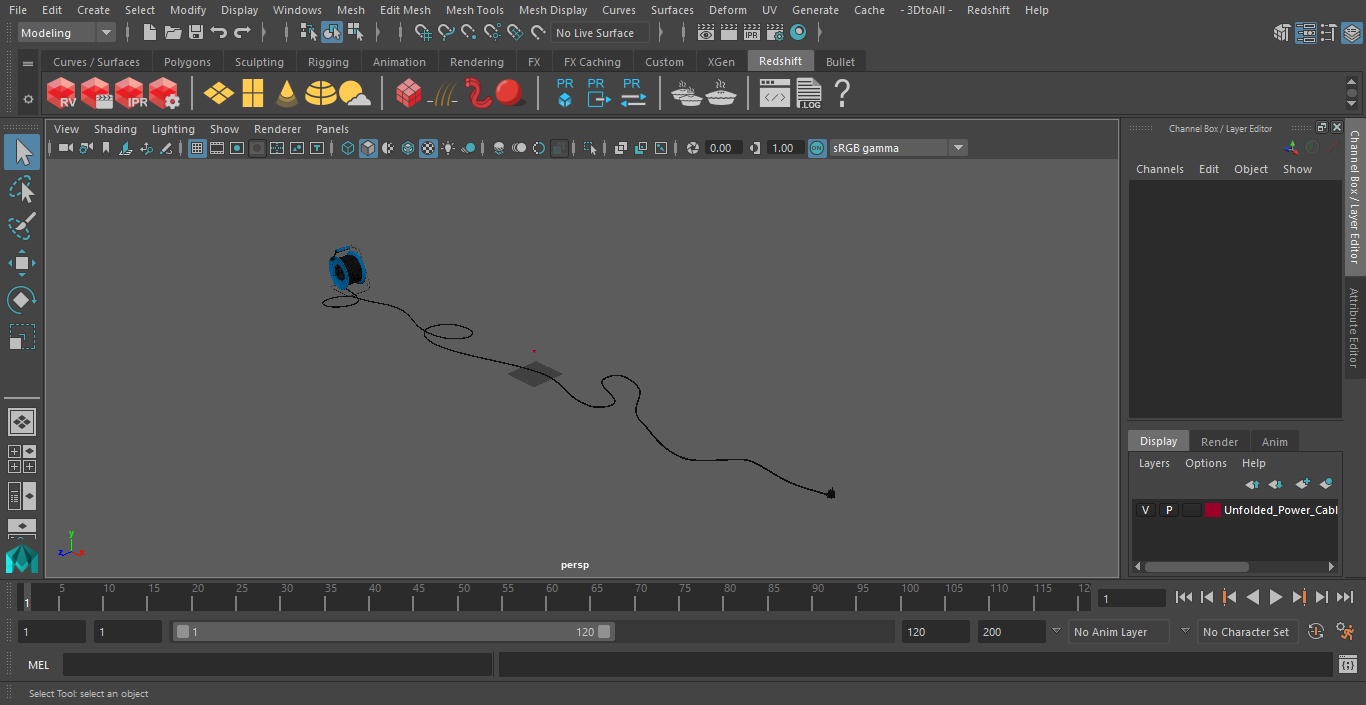
Task: Open the Layers menu in layer editor
Action: (1154, 463)
